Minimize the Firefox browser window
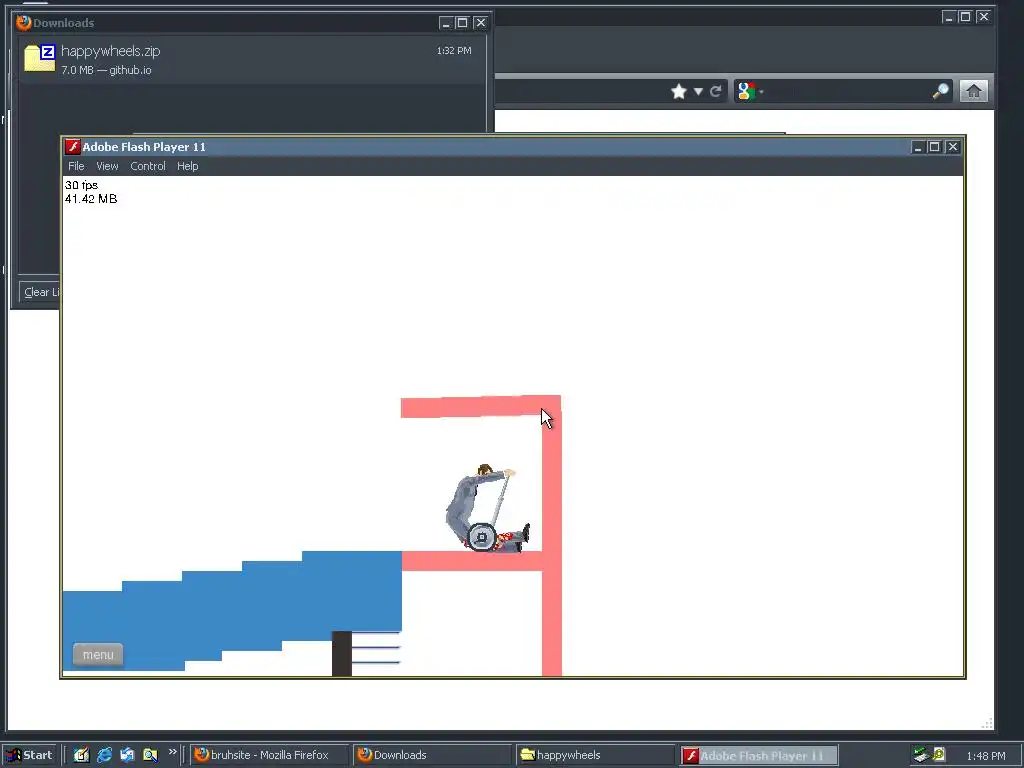The height and width of the screenshot is (768, 1024). [x=949, y=17]
